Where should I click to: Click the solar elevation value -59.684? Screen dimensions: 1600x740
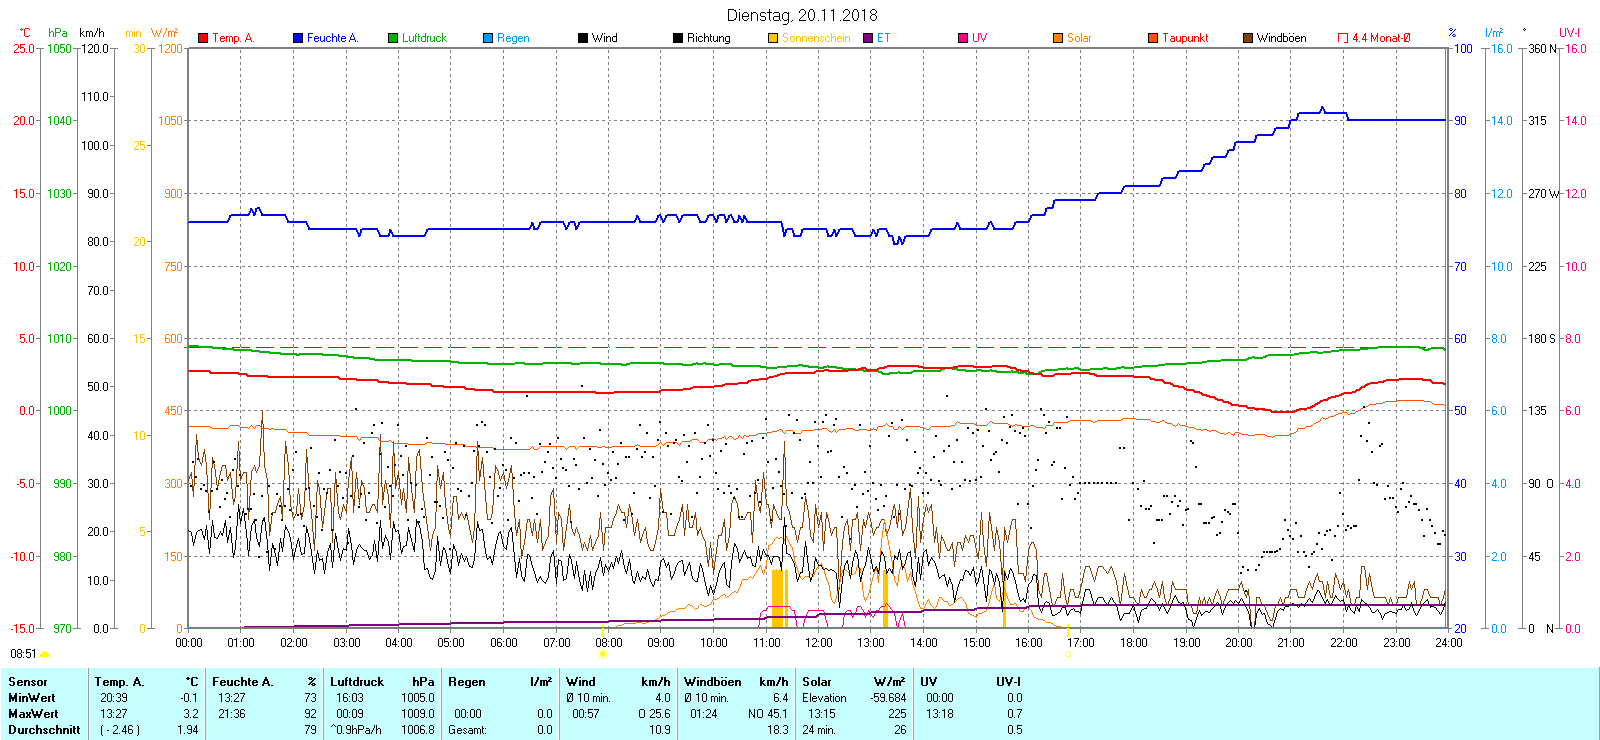point(888,698)
